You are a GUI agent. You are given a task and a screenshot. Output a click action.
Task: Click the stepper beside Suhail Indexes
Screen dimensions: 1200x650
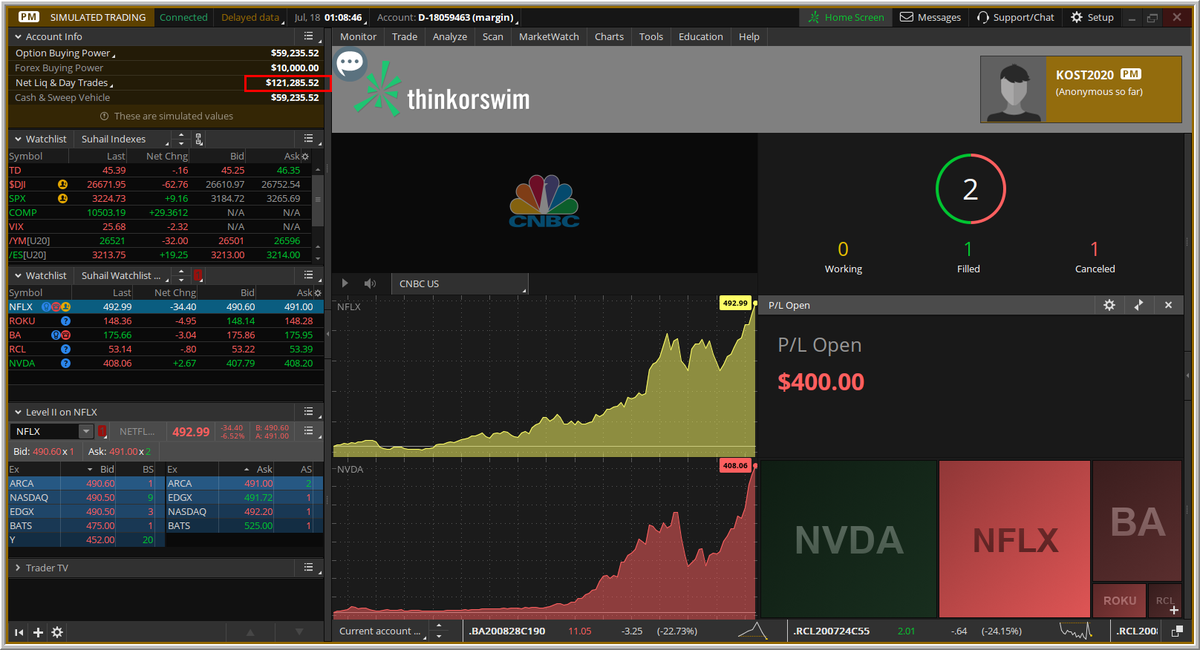tap(180, 139)
